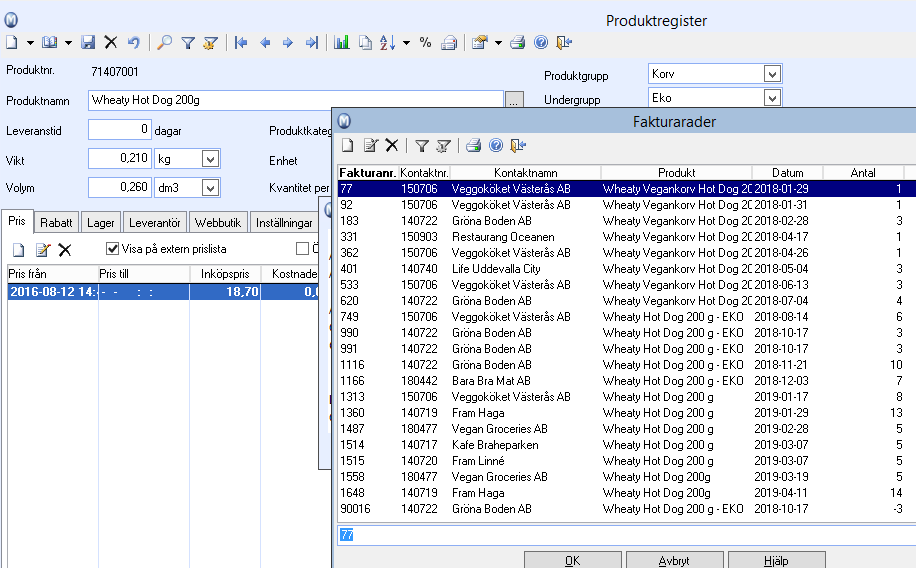This screenshot has width=916, height=568.
Task: Open search with the magnifying glass icon
Action: (x=165, y=43)
